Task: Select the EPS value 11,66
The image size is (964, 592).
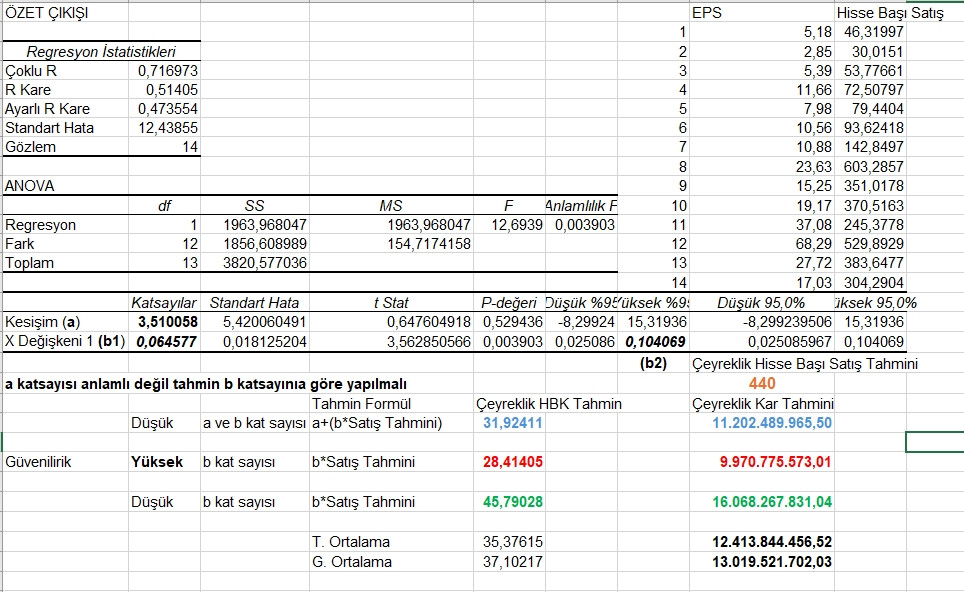Action: click(x=814, y=90)
